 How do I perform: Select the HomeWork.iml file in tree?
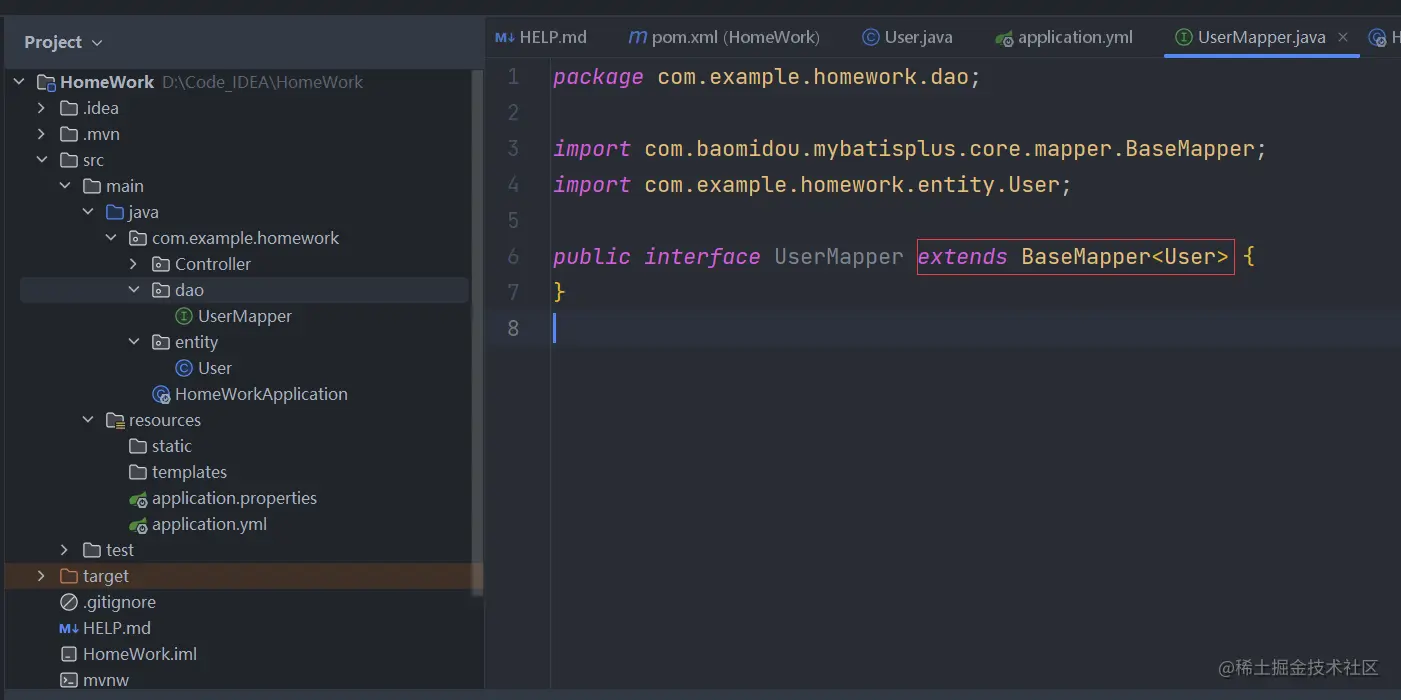click(139, 654)
